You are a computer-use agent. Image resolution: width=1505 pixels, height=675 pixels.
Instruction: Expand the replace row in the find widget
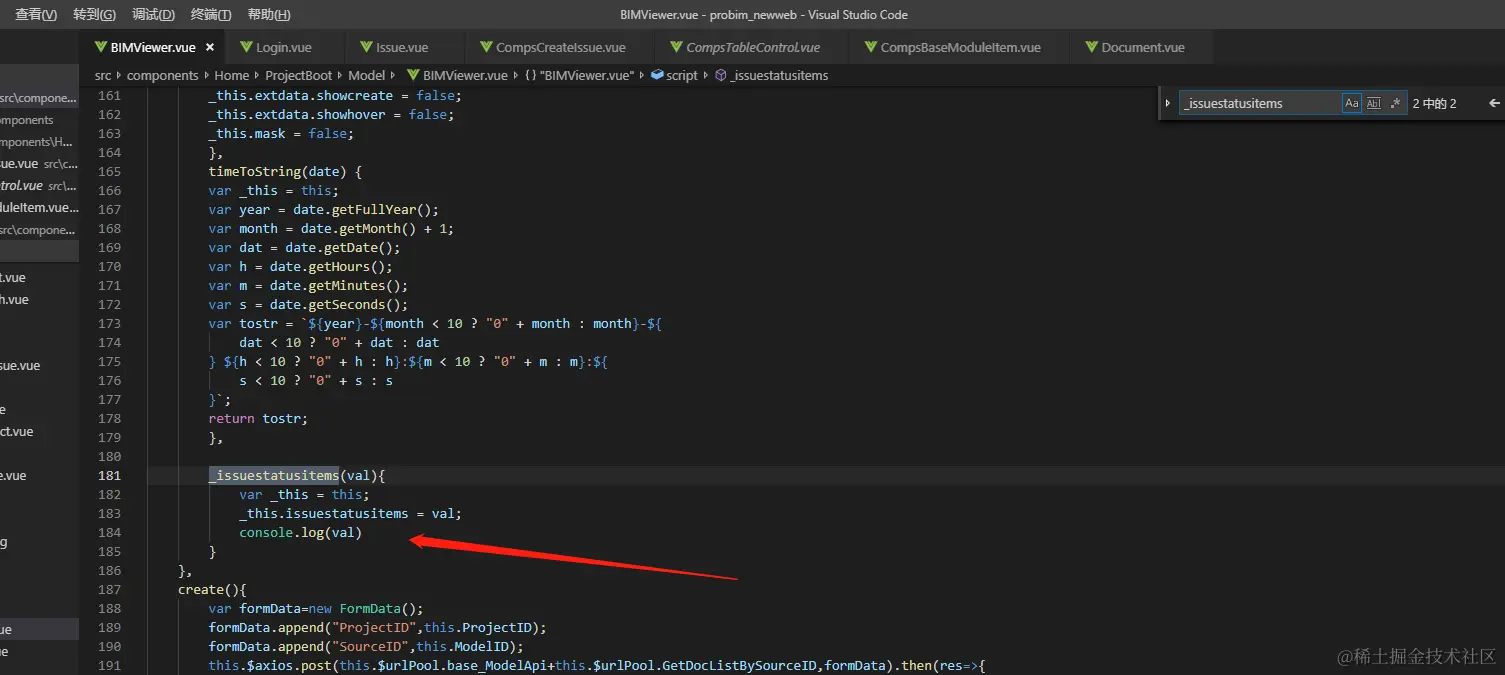1168,103
